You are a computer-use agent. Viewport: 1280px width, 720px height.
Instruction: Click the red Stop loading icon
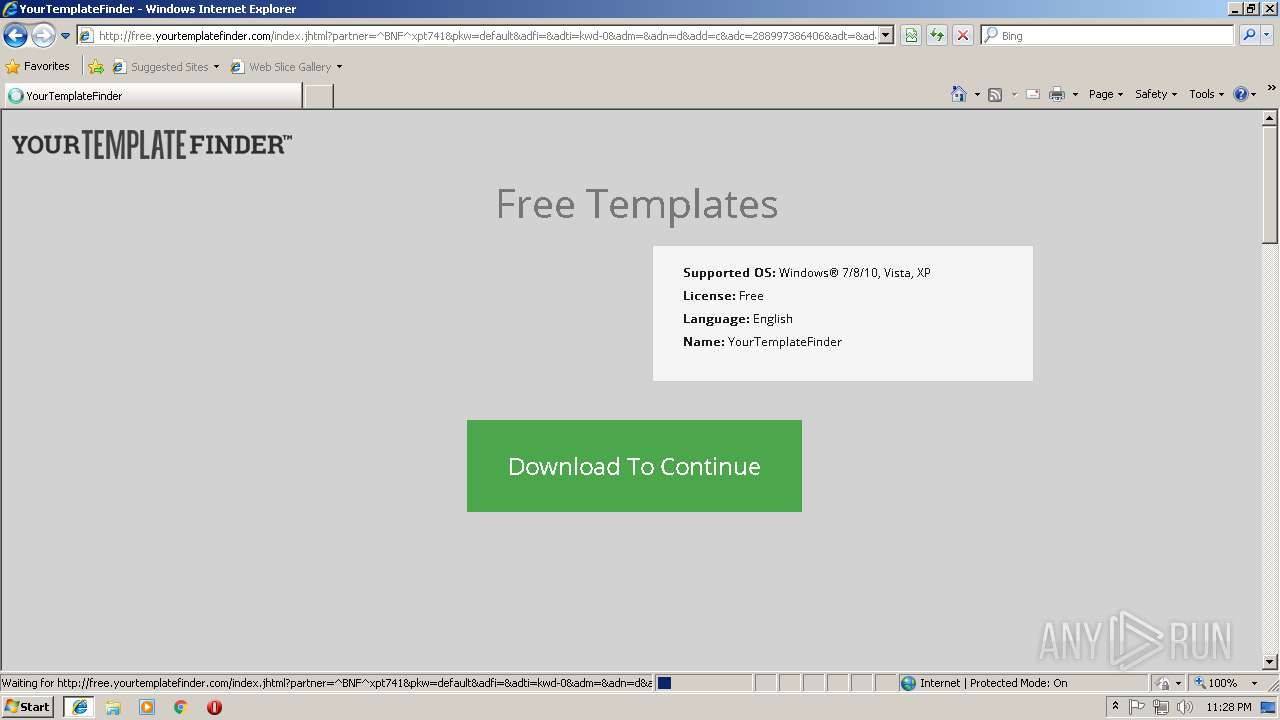pos(963,36)
